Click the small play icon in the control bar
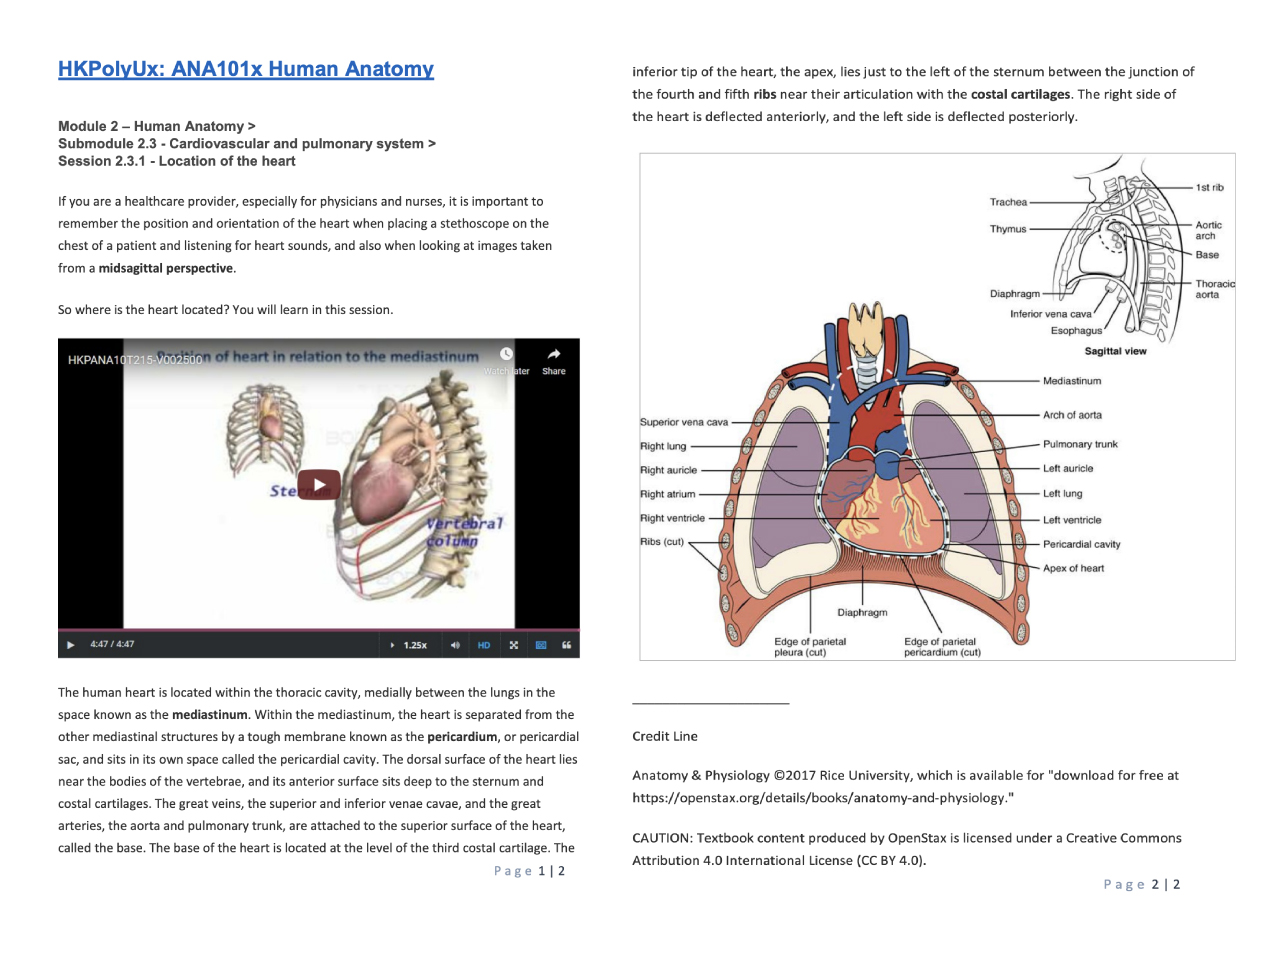This screenshot has height=960, width=1280. click(70, 645)
